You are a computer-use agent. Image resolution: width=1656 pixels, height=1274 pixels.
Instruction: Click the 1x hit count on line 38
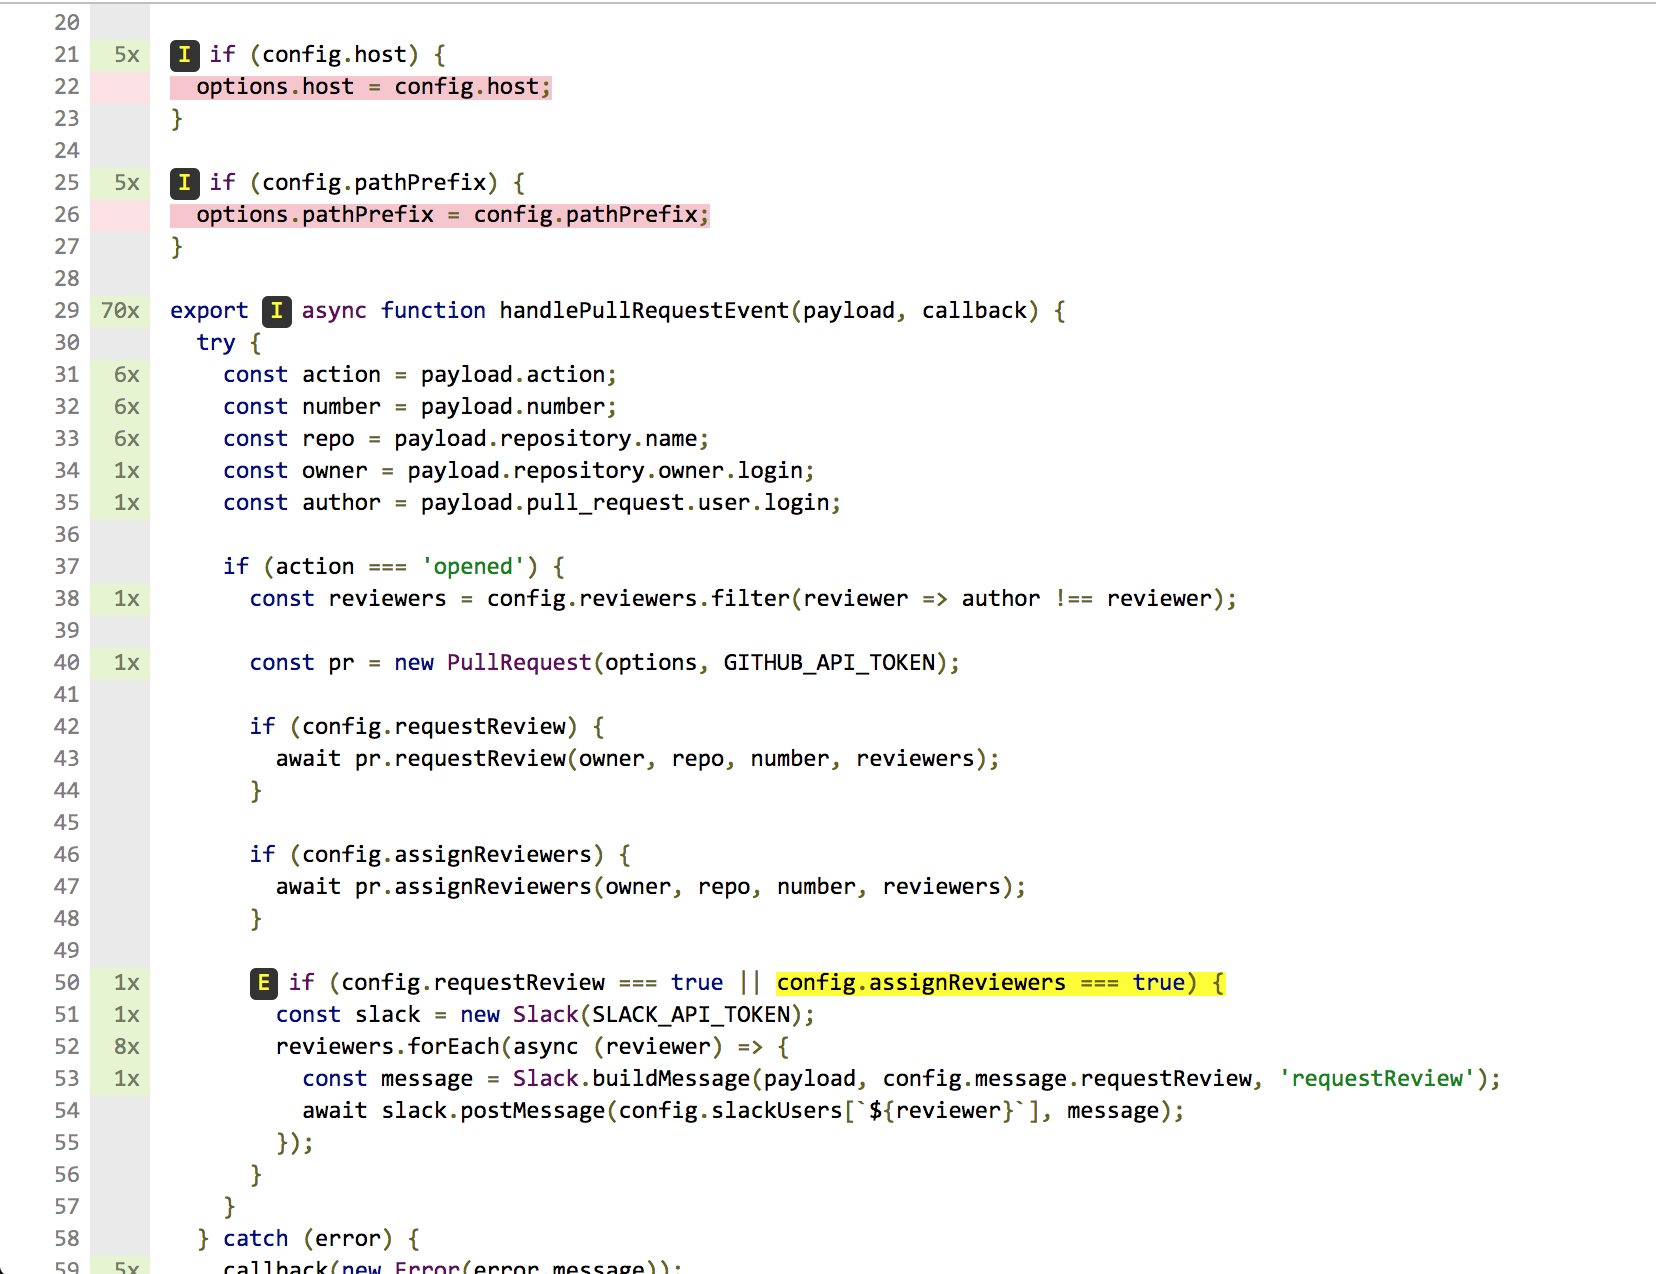click(x=127, y=599)
